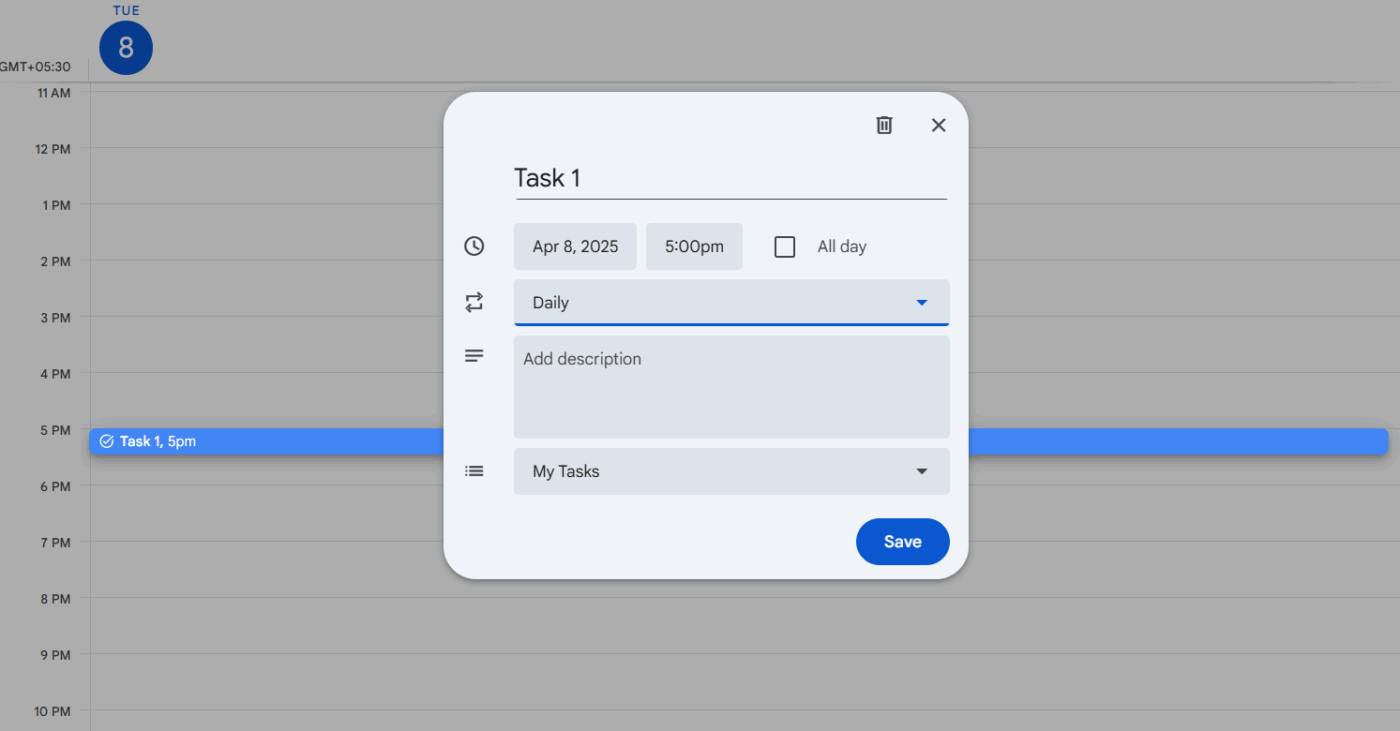
Task: Click the checkmark icon on Task 1 chip
Action: 106,440
